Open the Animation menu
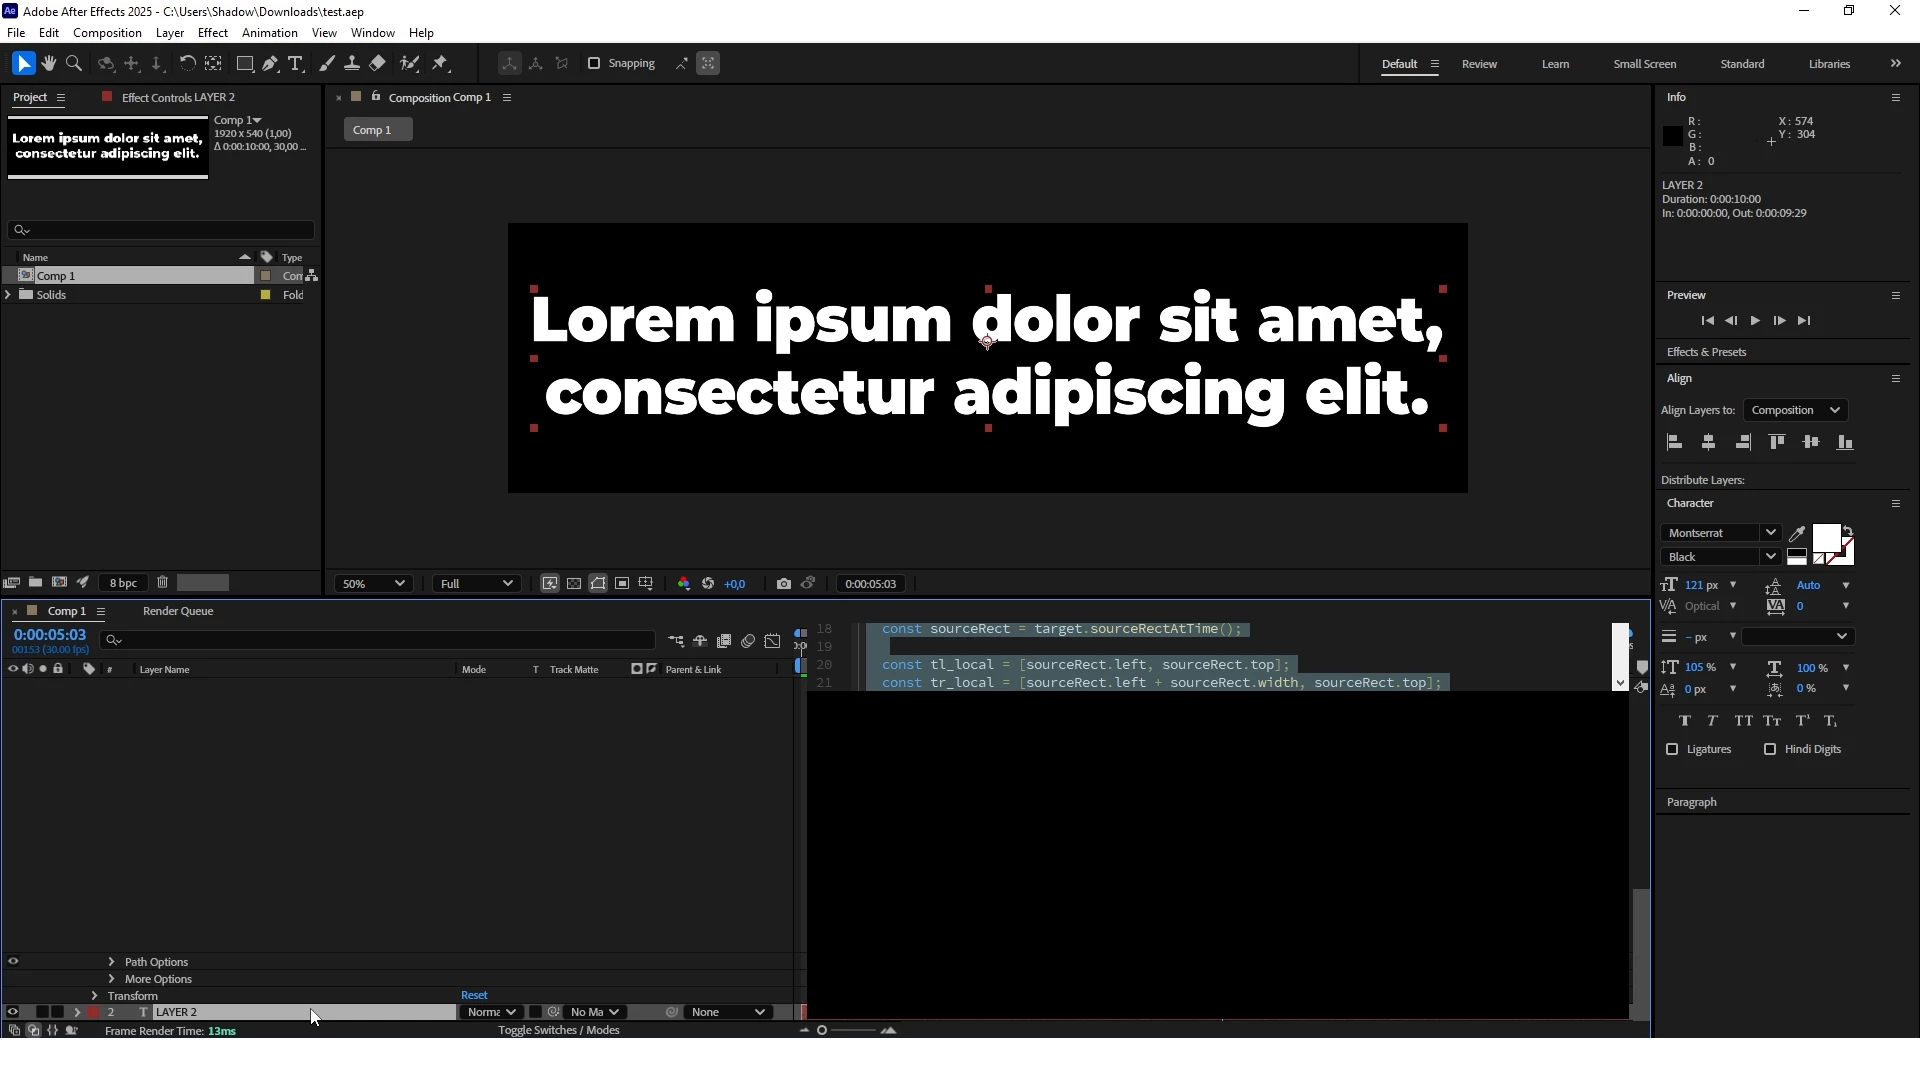This screenshot has height=1080, width=1920. pyautogui.click(x=269, y=33)
